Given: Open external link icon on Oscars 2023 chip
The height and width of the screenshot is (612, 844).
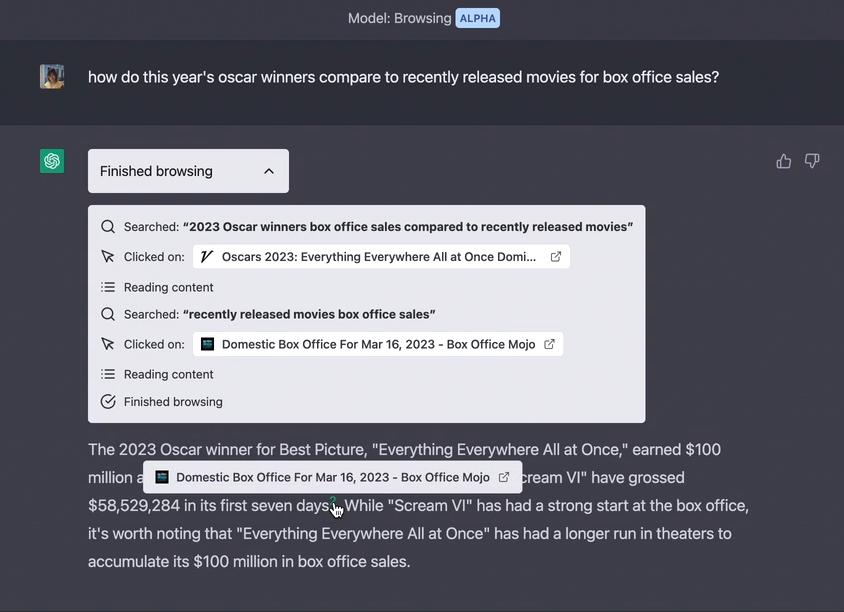Looking at the screenshot, I should point(556,257).
